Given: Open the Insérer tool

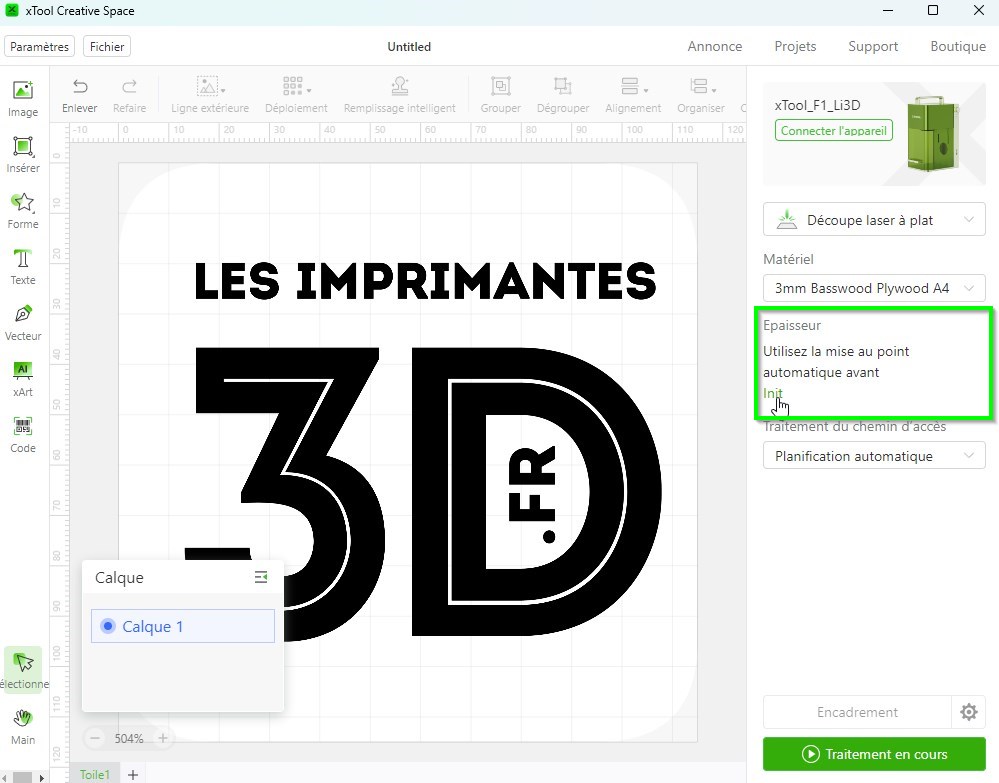Looking at the screenshot, I should tap(23, 155).
